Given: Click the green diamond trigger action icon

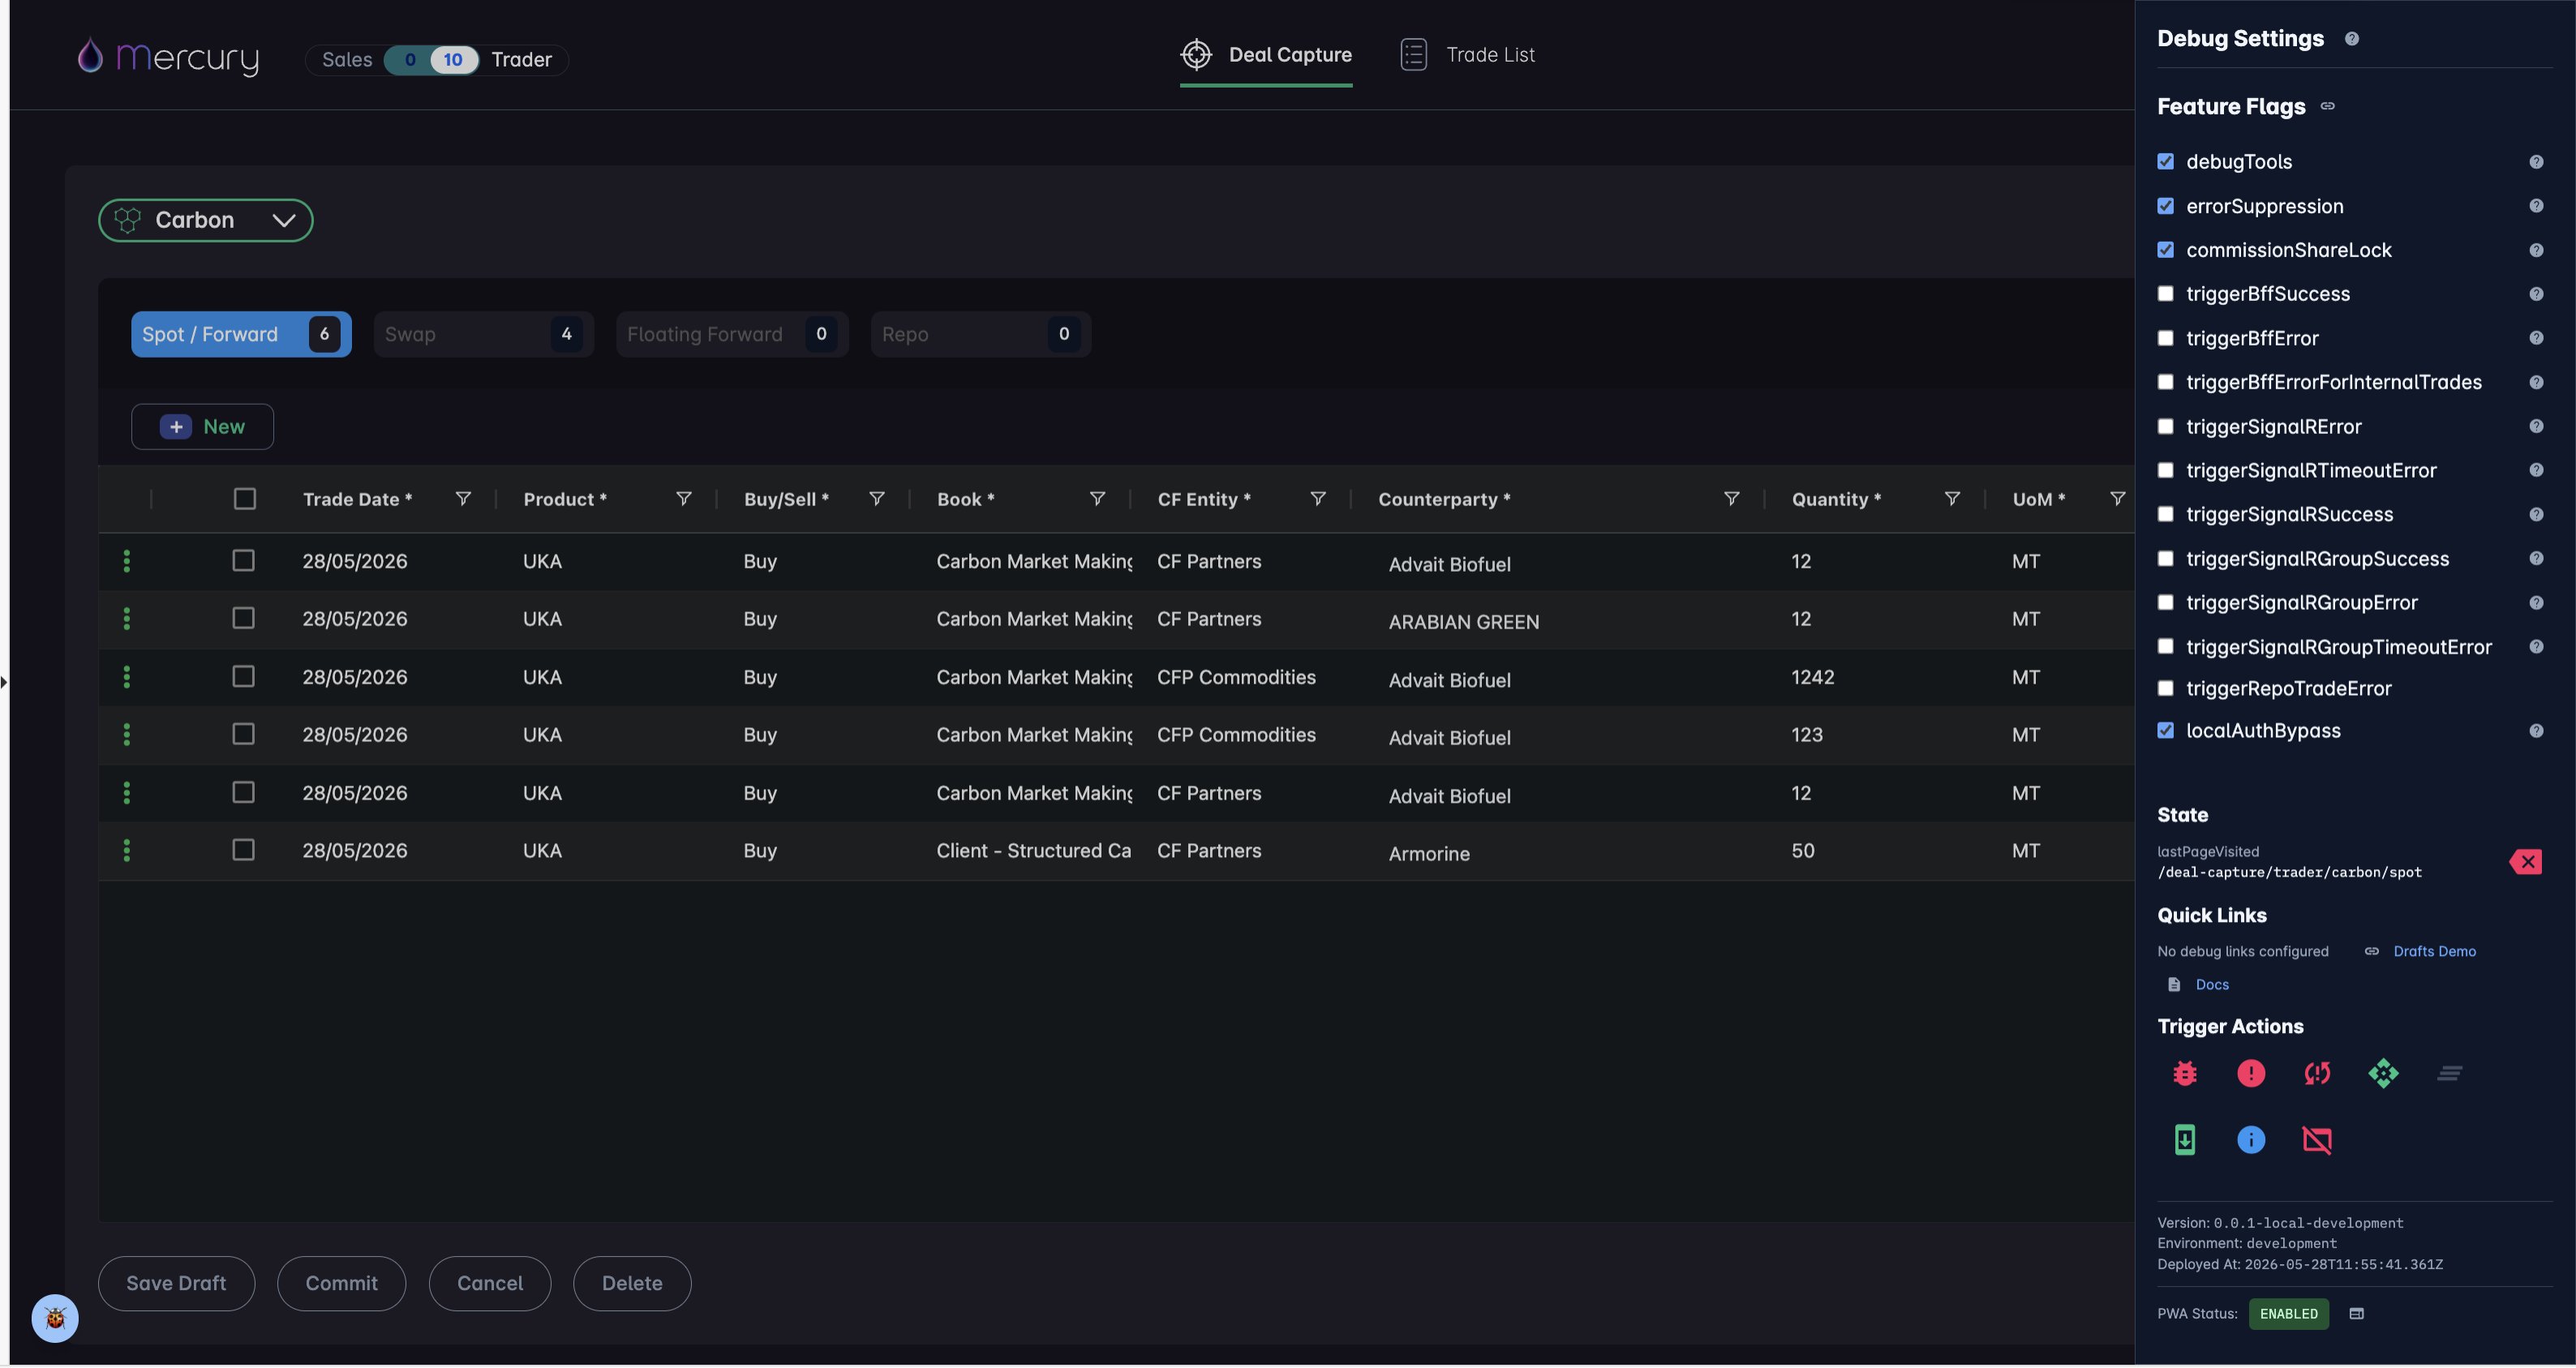Looking at the screenshot, I should tap(2383, 1073).
